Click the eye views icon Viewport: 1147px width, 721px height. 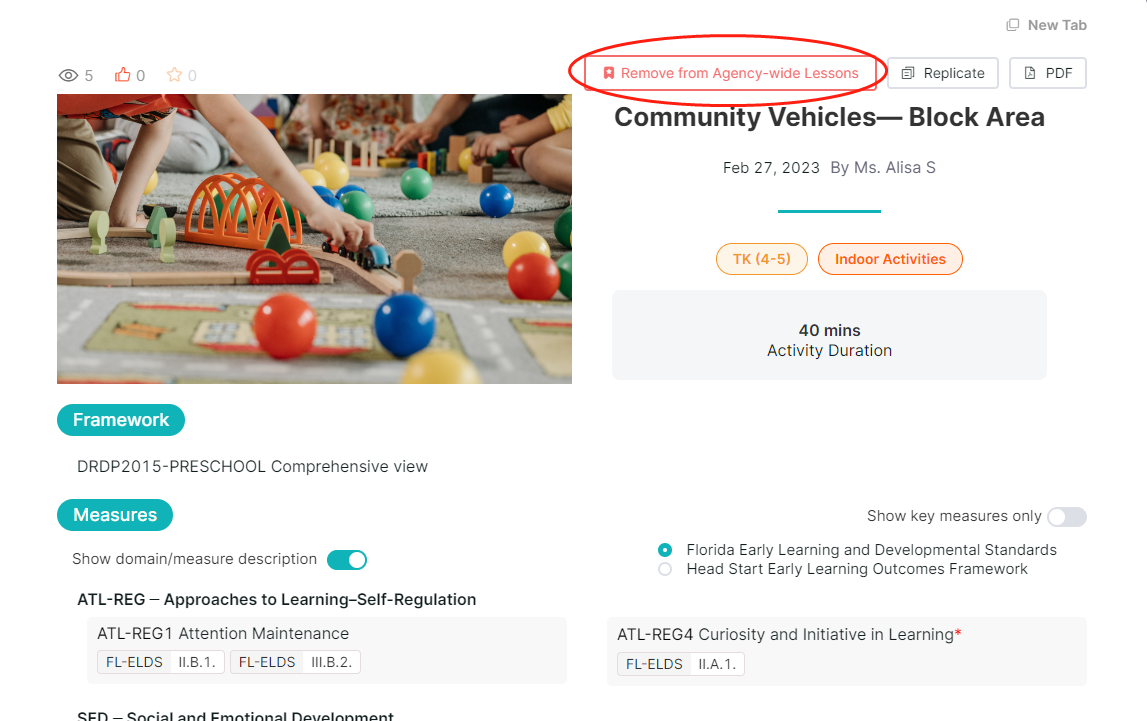(x=68, y=75)
